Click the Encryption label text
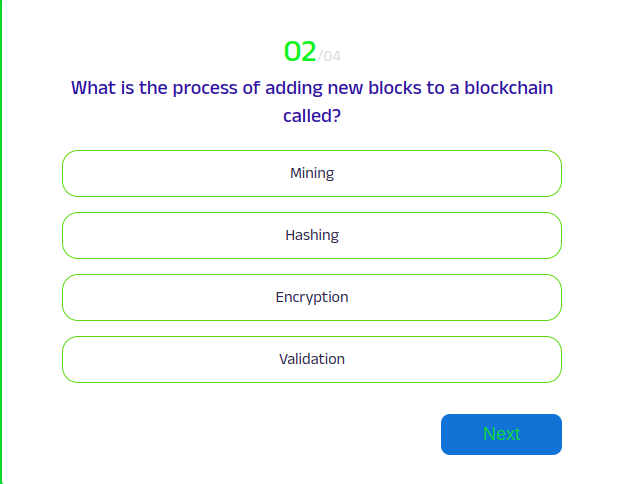This screenshot has width=619, height=484. pyautogui.click(x=312, y=297)
